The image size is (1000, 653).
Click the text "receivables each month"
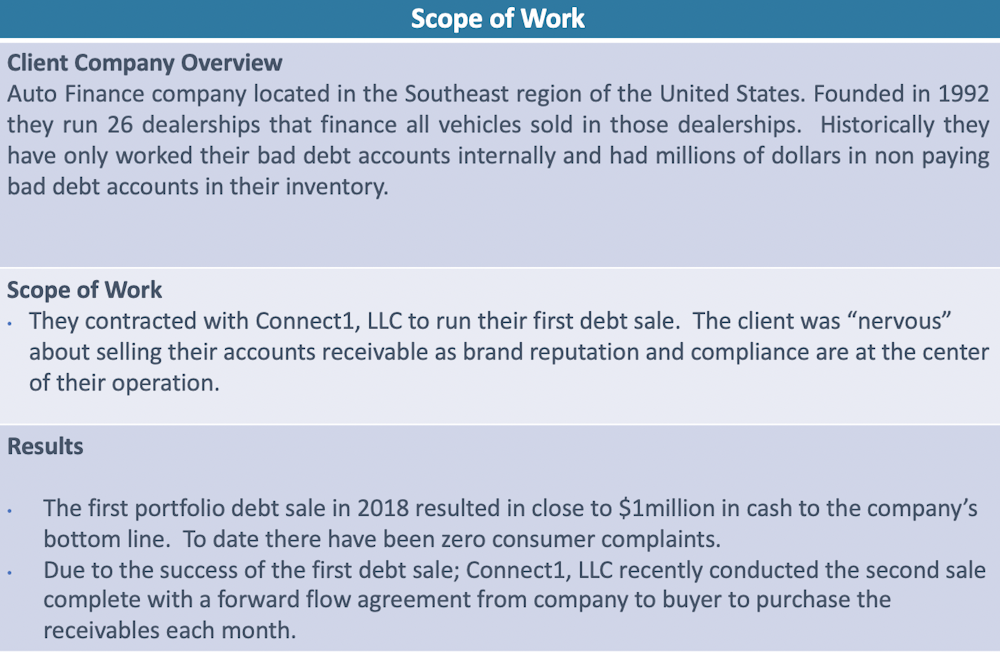(170, 630)
